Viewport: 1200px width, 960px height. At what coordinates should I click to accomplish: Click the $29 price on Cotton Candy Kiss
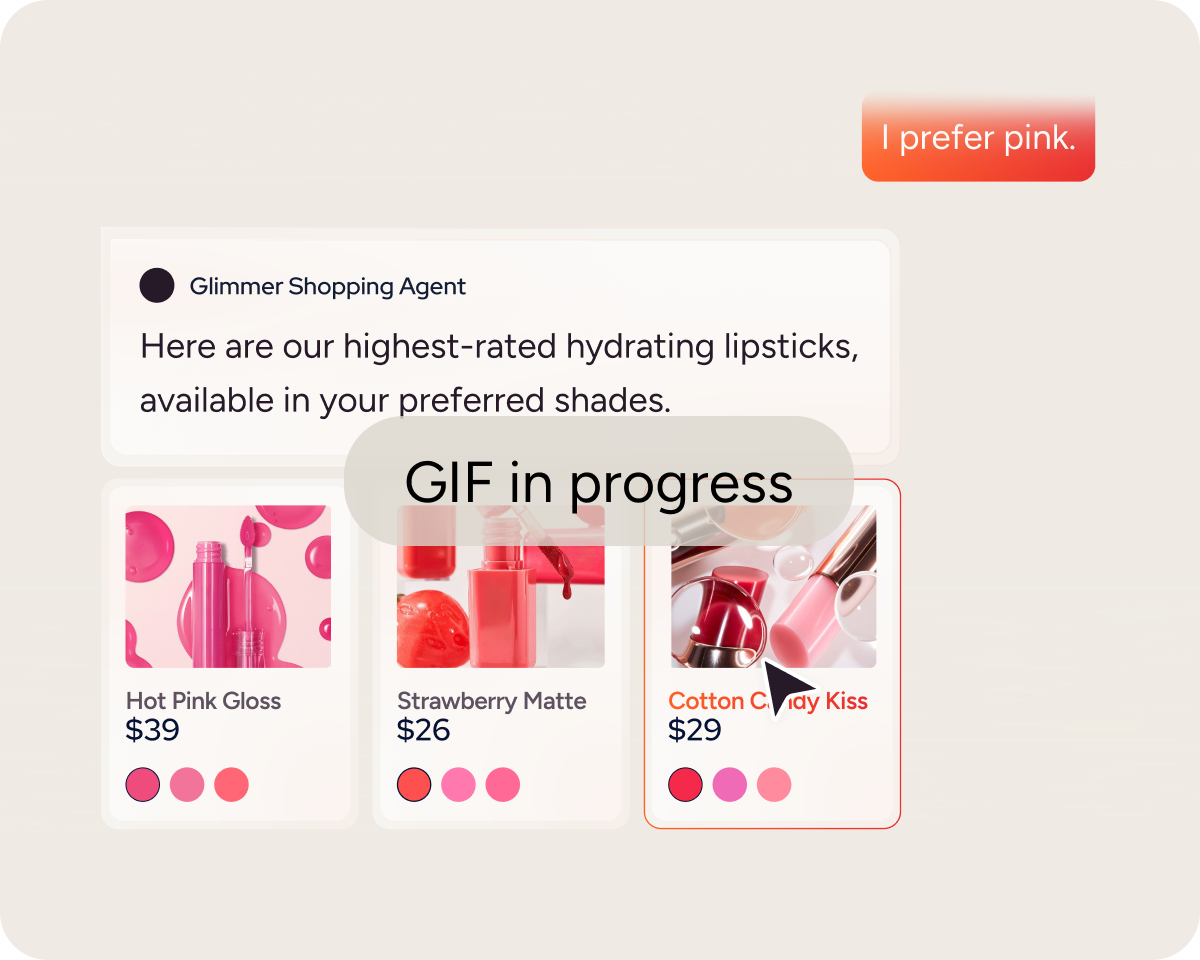click(694, 730)
